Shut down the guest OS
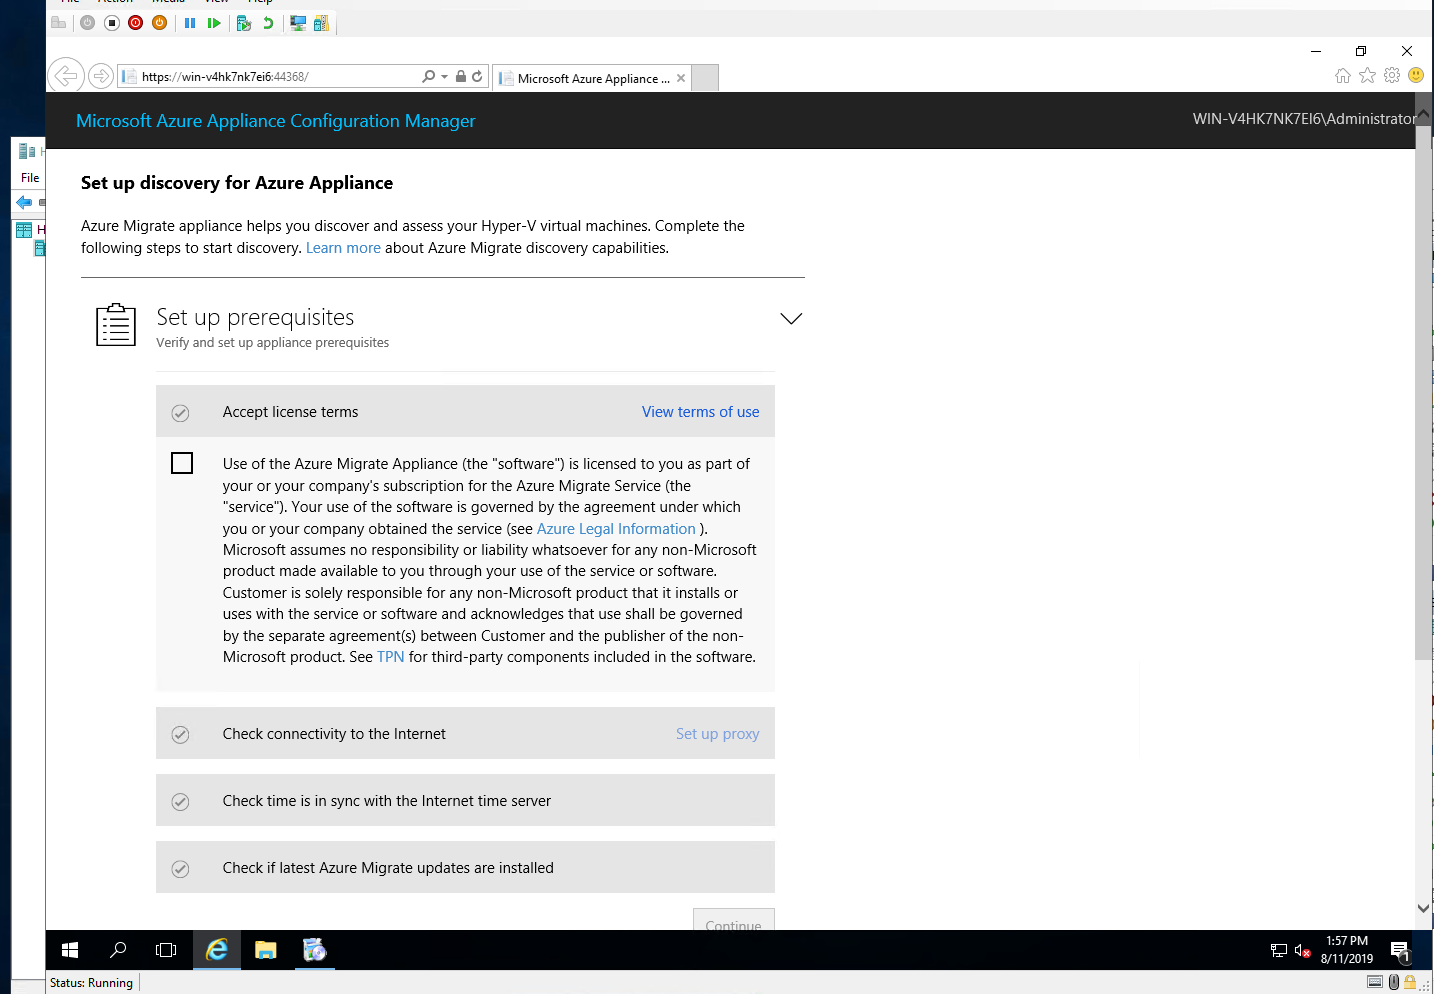The image size is (1434, 994). 135,22
